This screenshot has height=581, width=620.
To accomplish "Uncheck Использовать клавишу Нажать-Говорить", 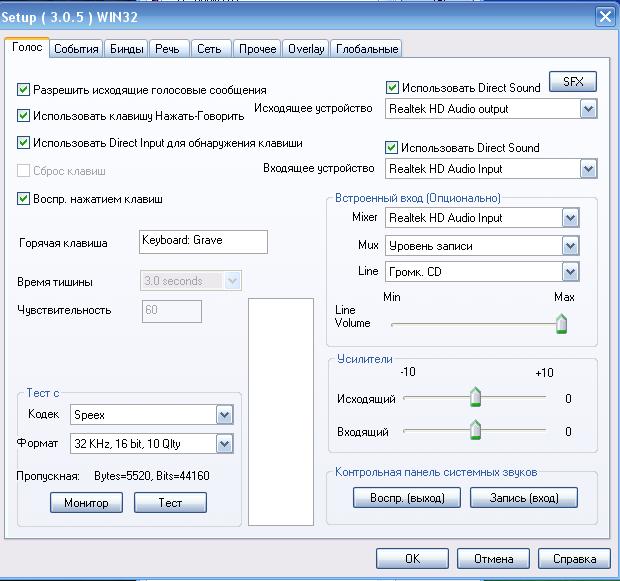I will (x=23, y=115).
